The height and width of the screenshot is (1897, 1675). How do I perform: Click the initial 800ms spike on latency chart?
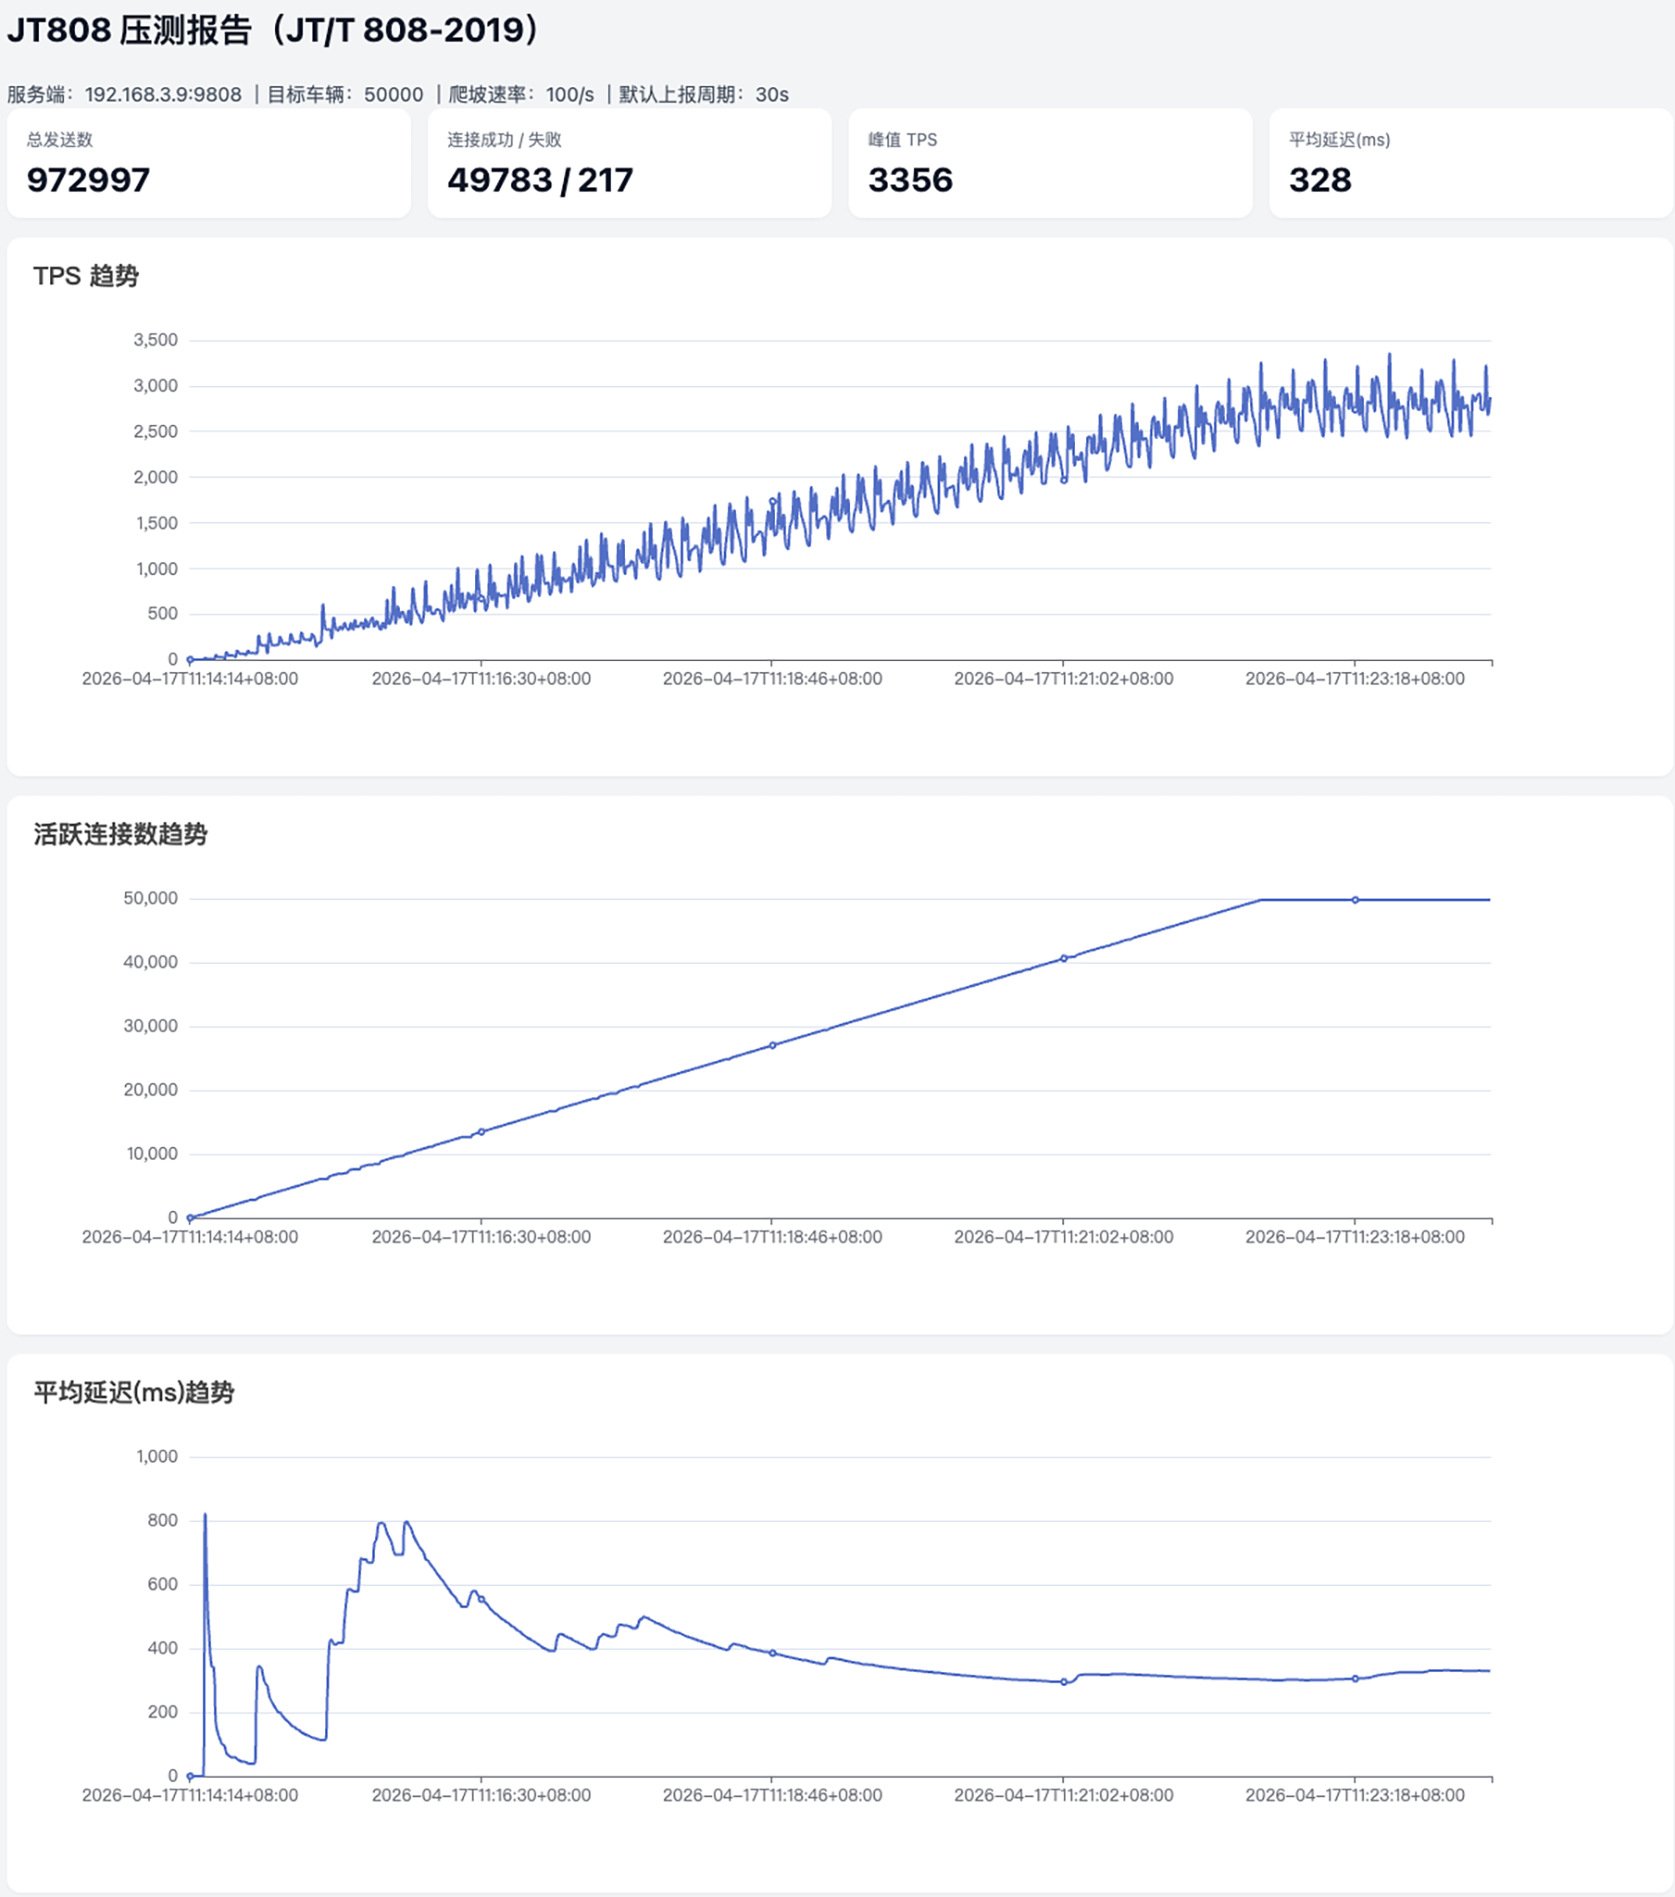205,1516
